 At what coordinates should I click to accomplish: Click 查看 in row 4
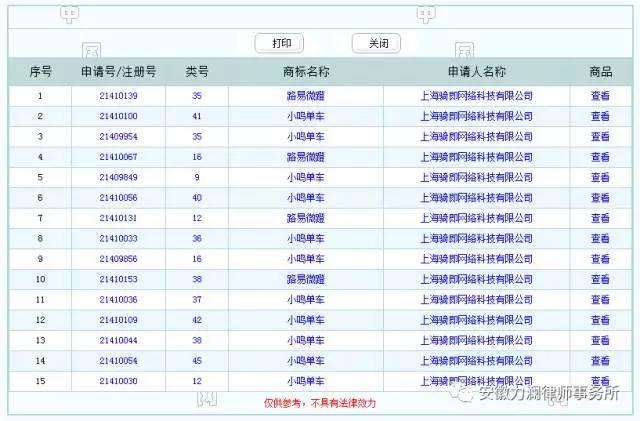click(600, 157)
